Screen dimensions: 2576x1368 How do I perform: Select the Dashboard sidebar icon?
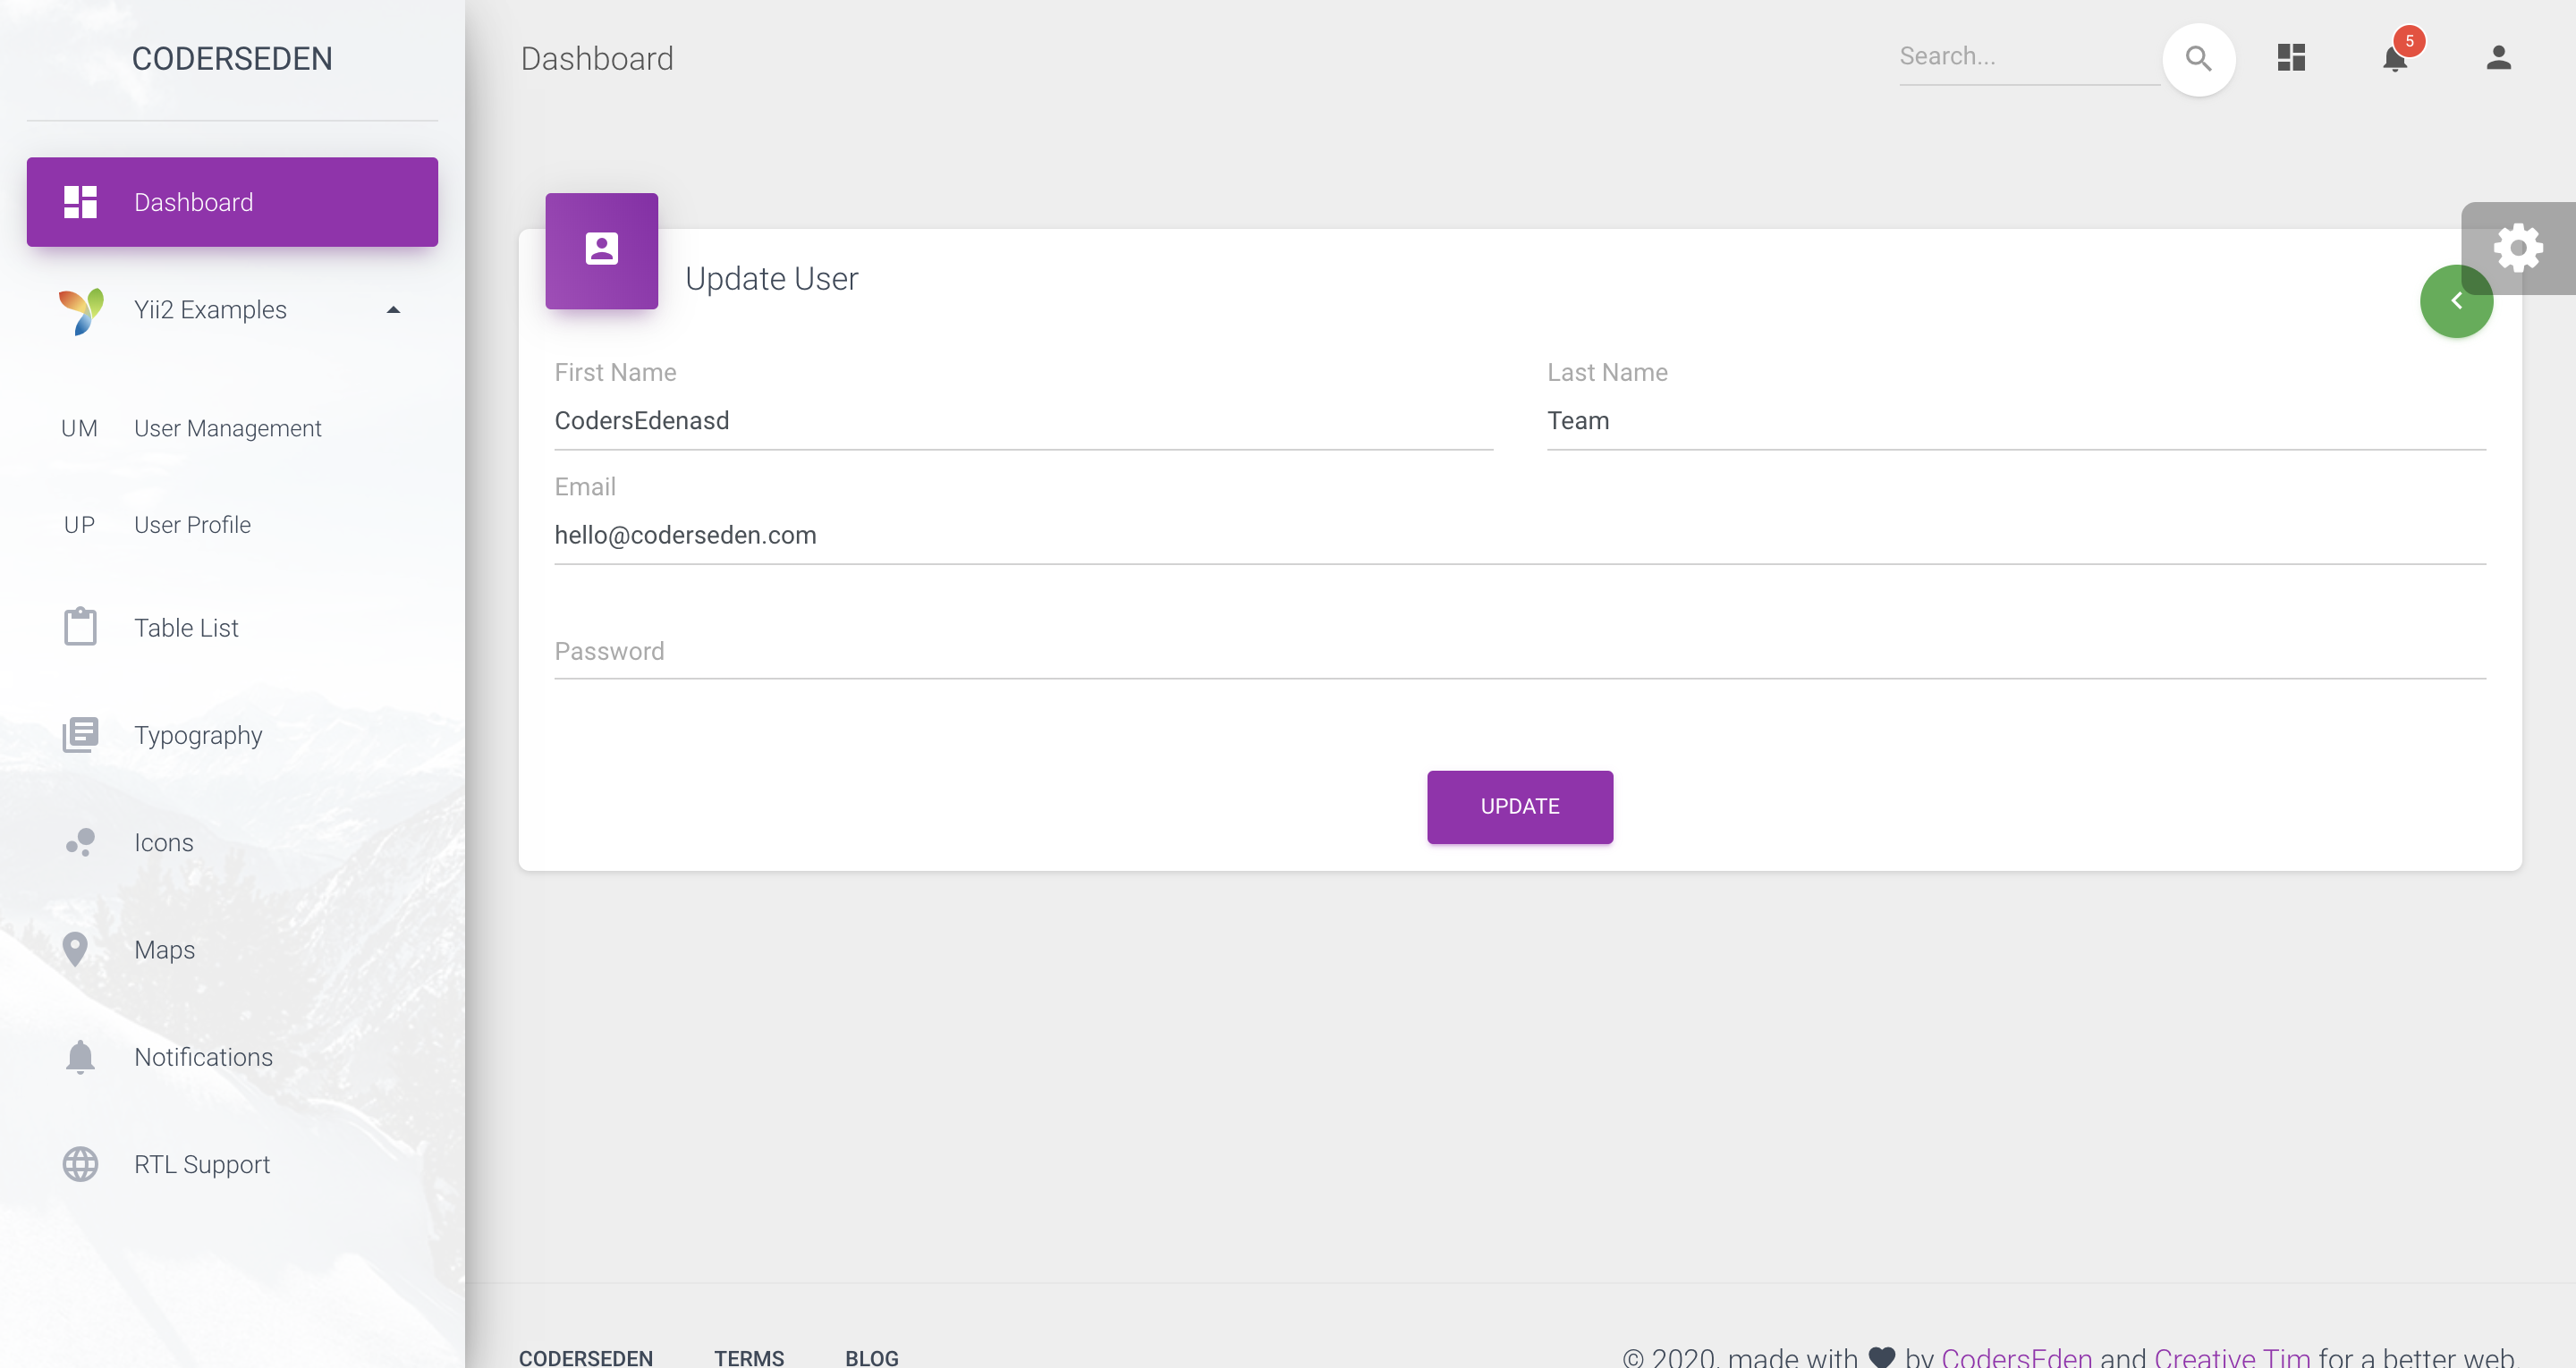coord(78,201)
